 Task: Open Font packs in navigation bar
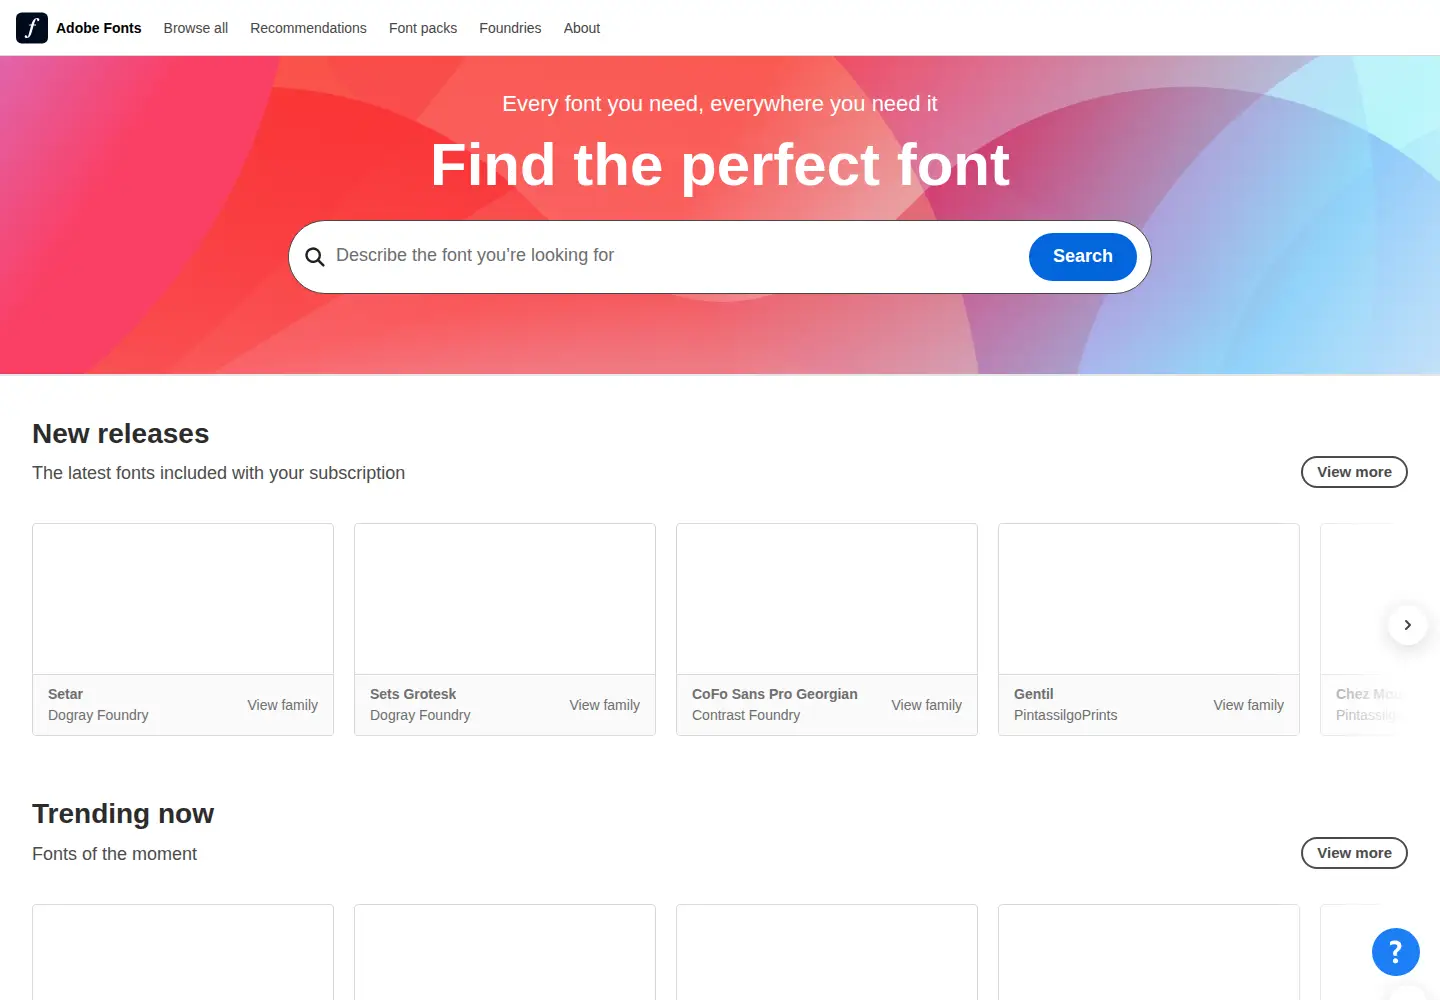tap(423, 28)
